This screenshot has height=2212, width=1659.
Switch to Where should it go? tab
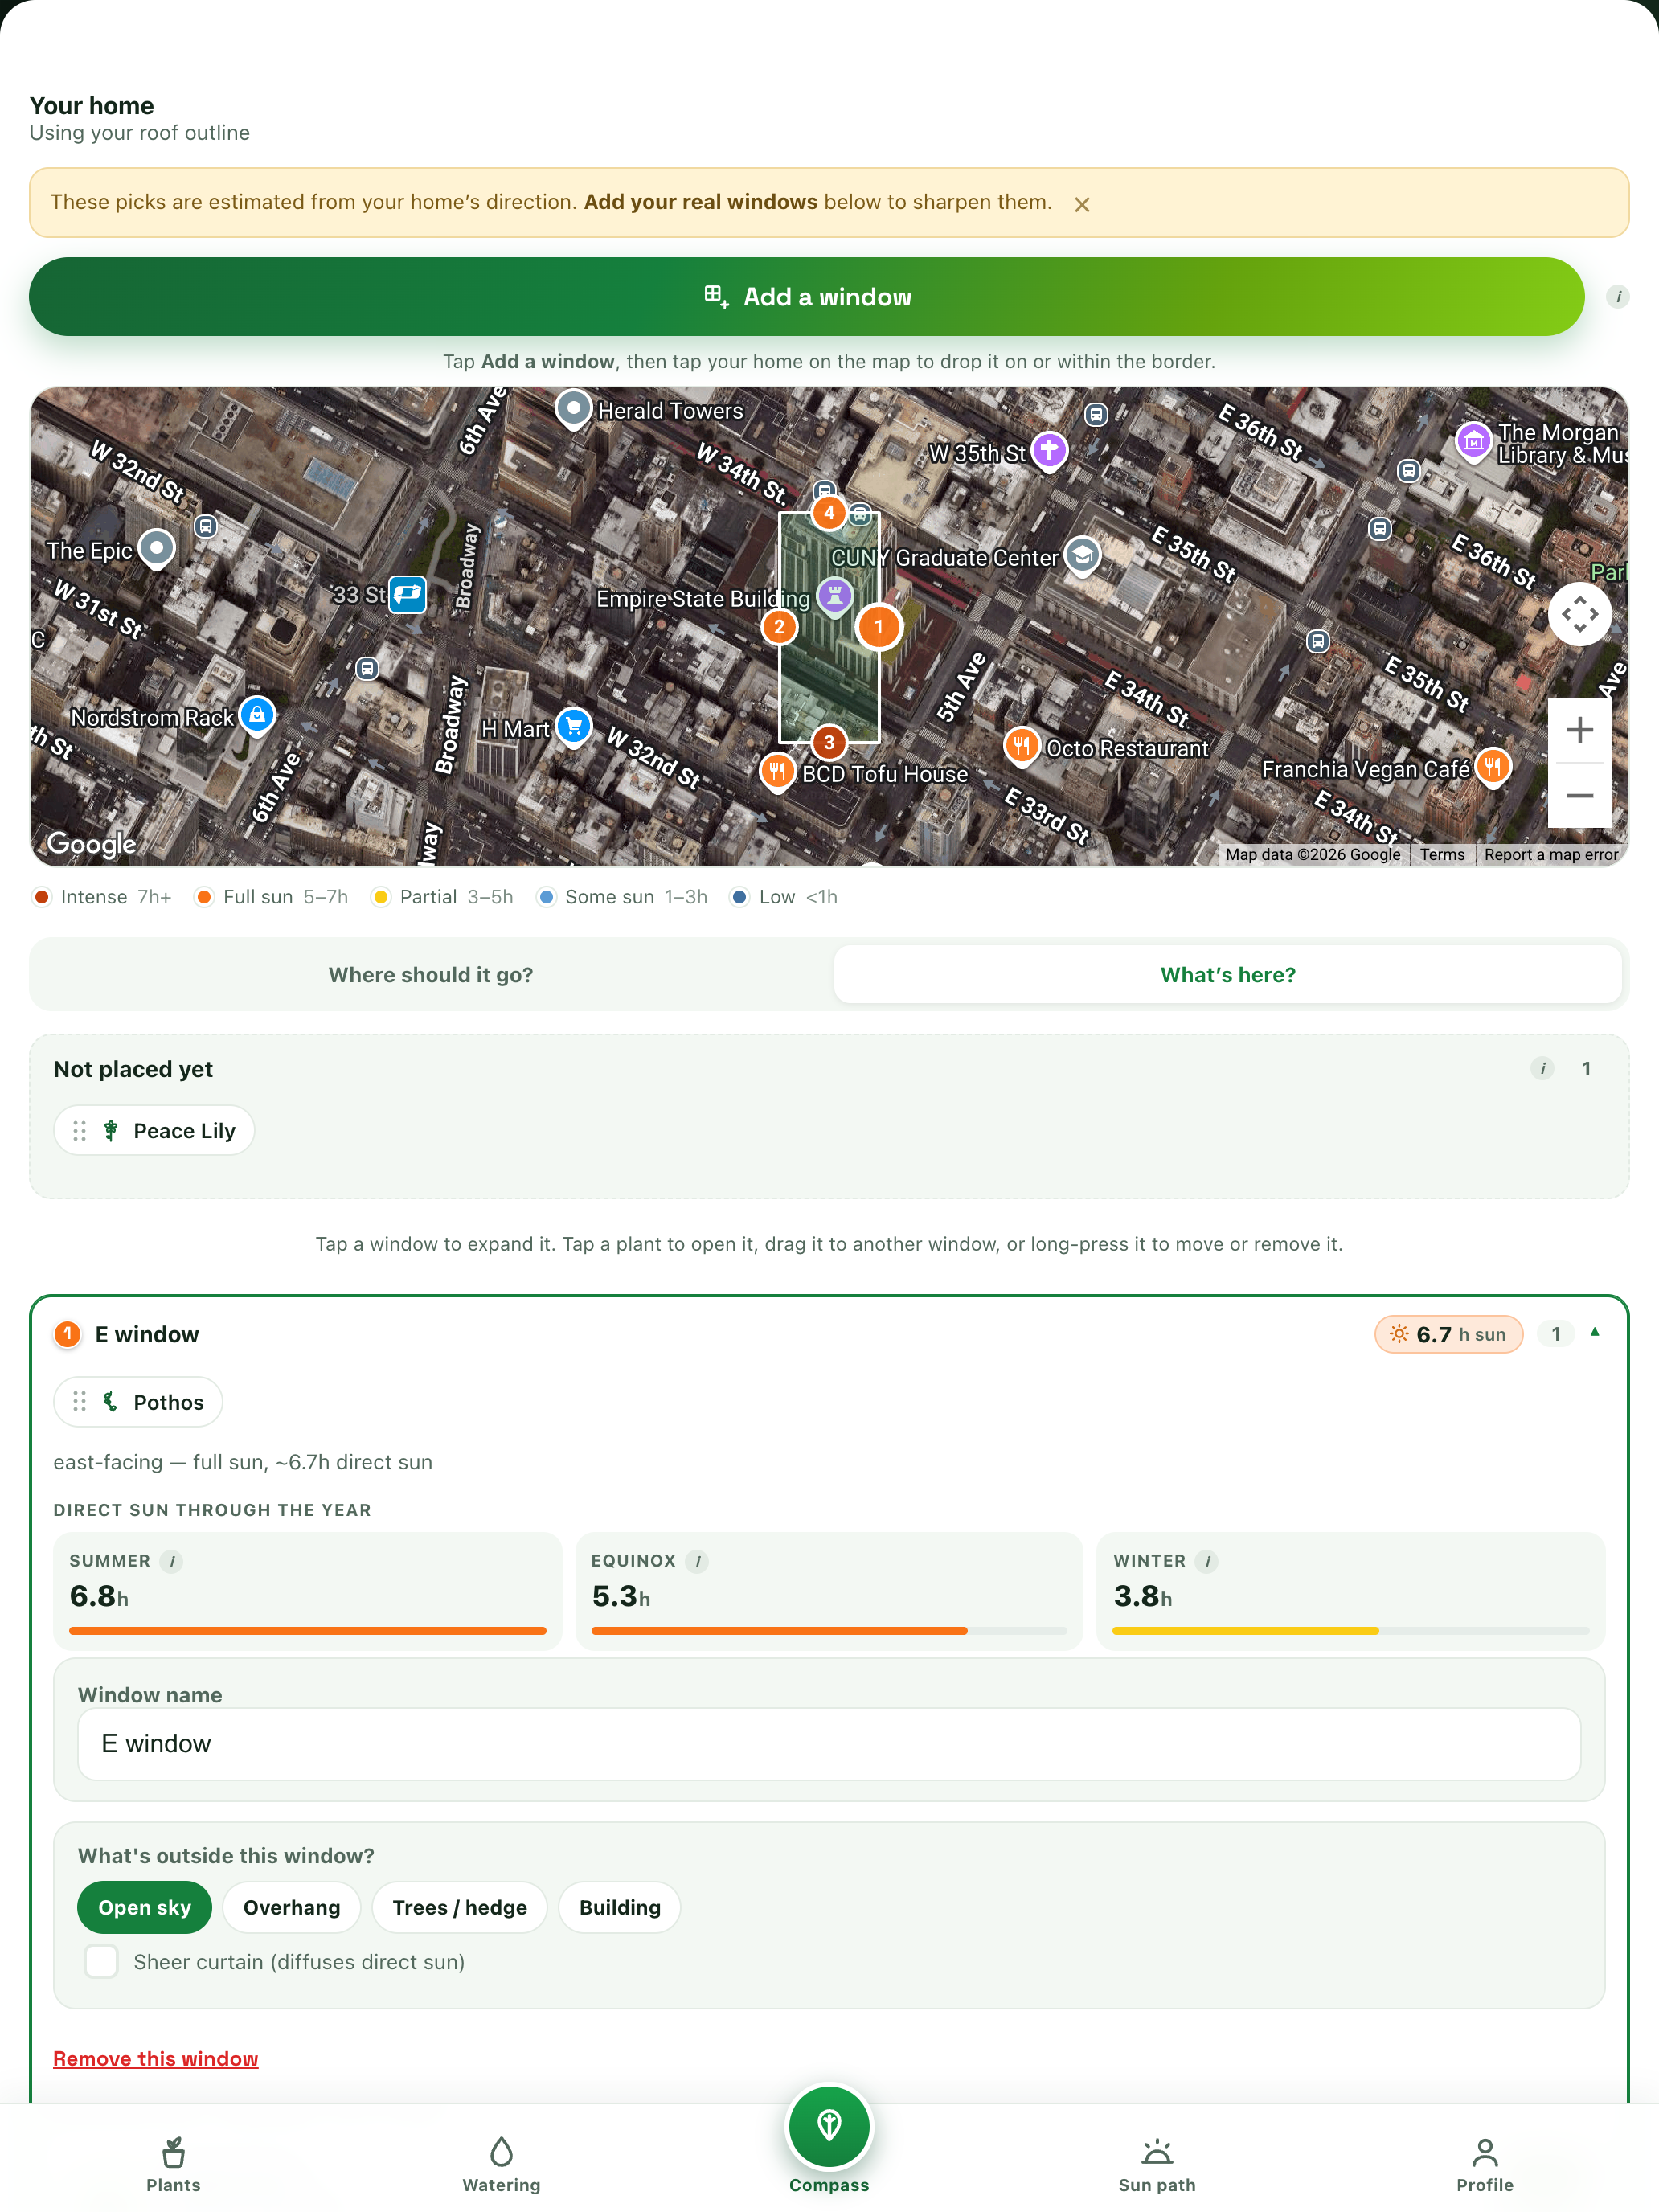pyautogui.click(x=431, y=975)
